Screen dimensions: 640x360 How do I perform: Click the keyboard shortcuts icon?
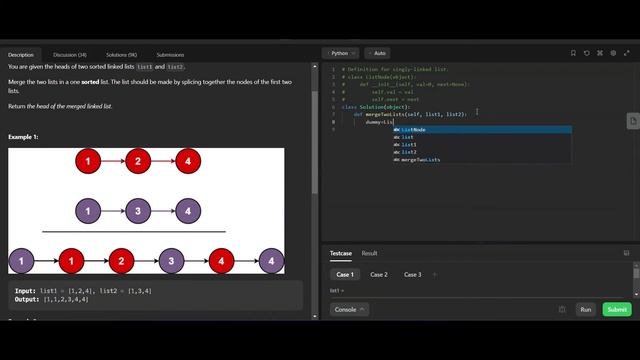click(600, 53)
